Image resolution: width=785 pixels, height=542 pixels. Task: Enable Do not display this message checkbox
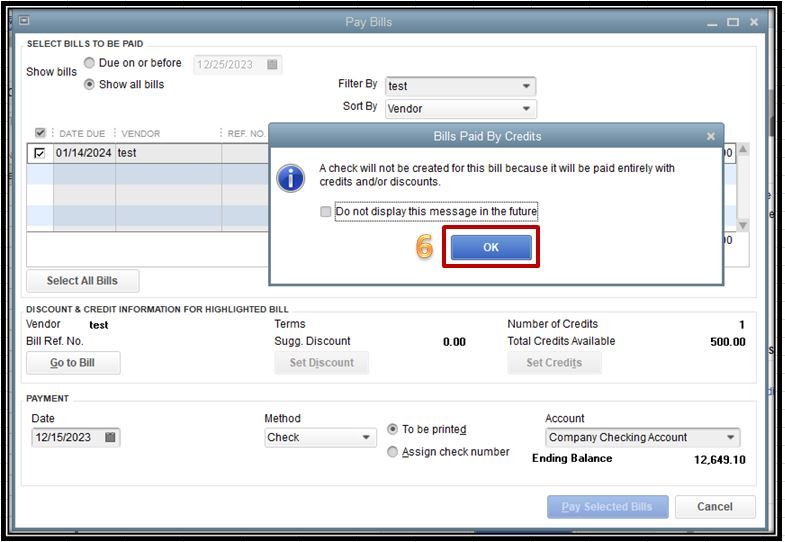tap(325, 211)
